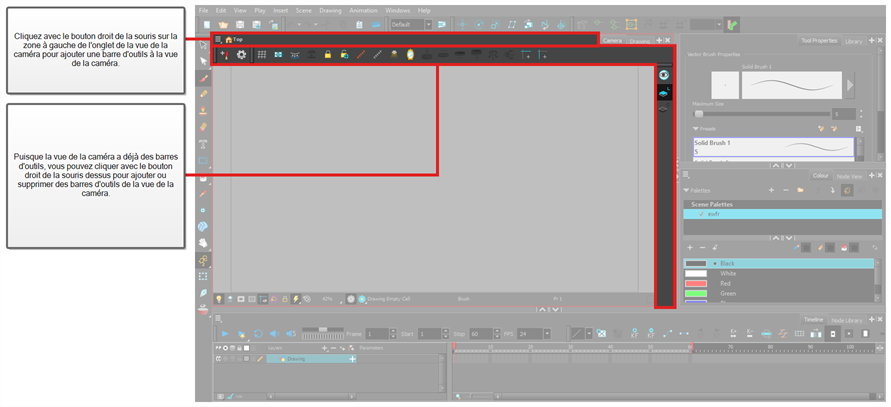The width and height of the screenshot is (891, 407).
Task: Open the FPS dropdown arrow
Action: pyautogui.click(x=546, y=334)
